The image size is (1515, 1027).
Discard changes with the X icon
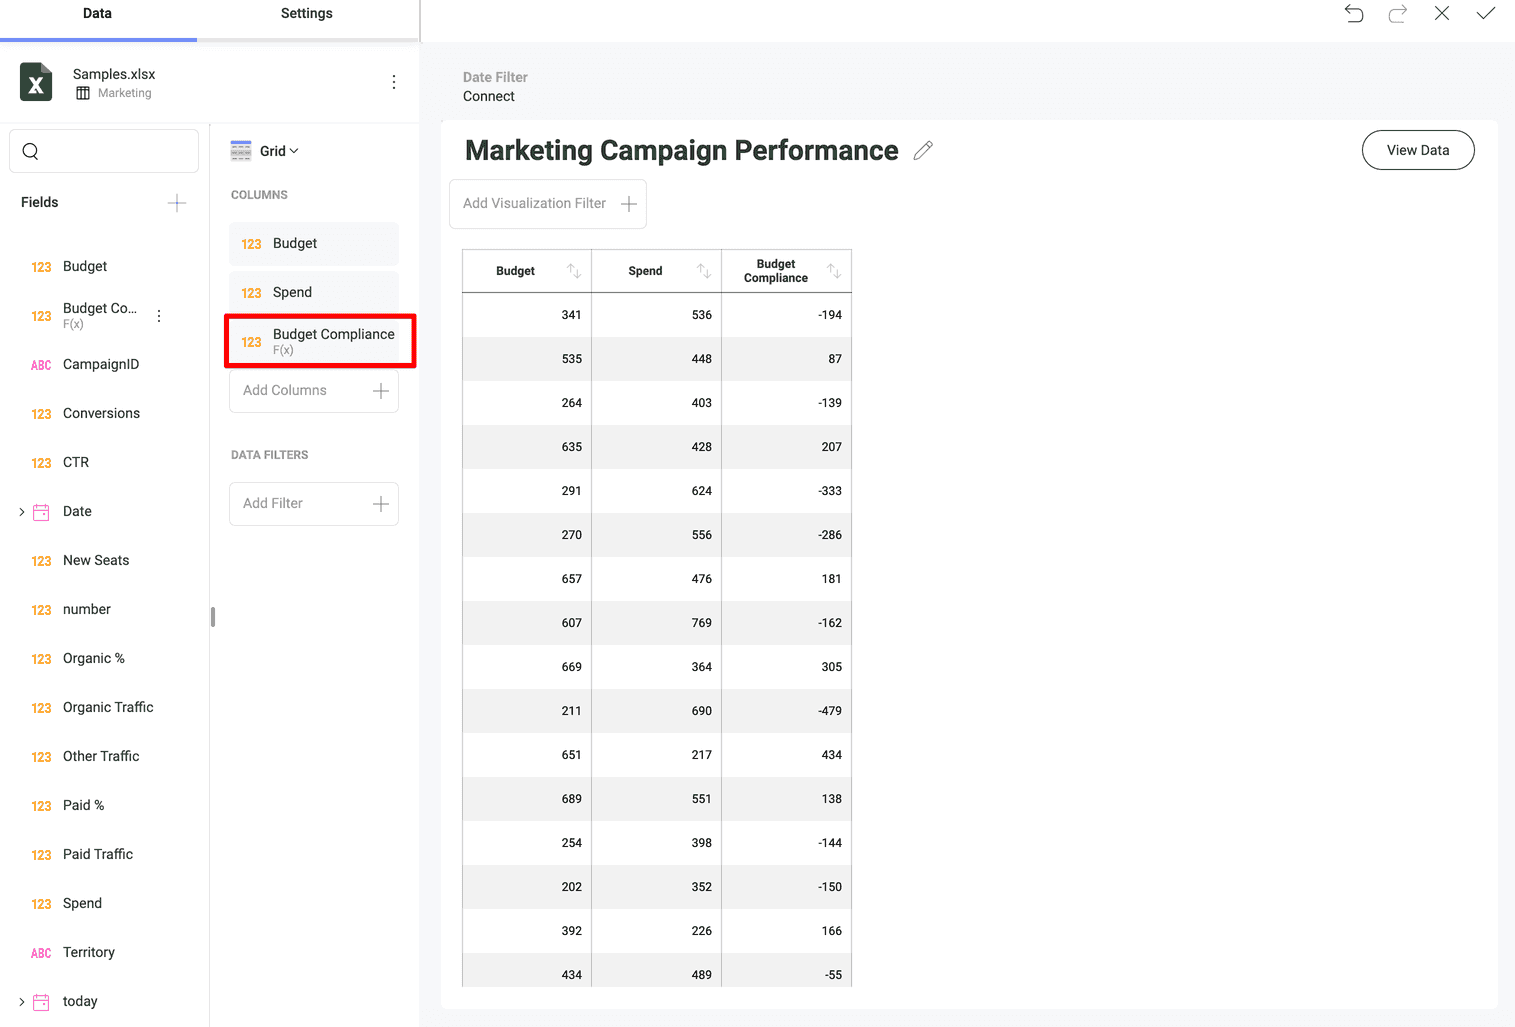[1442, 13]
